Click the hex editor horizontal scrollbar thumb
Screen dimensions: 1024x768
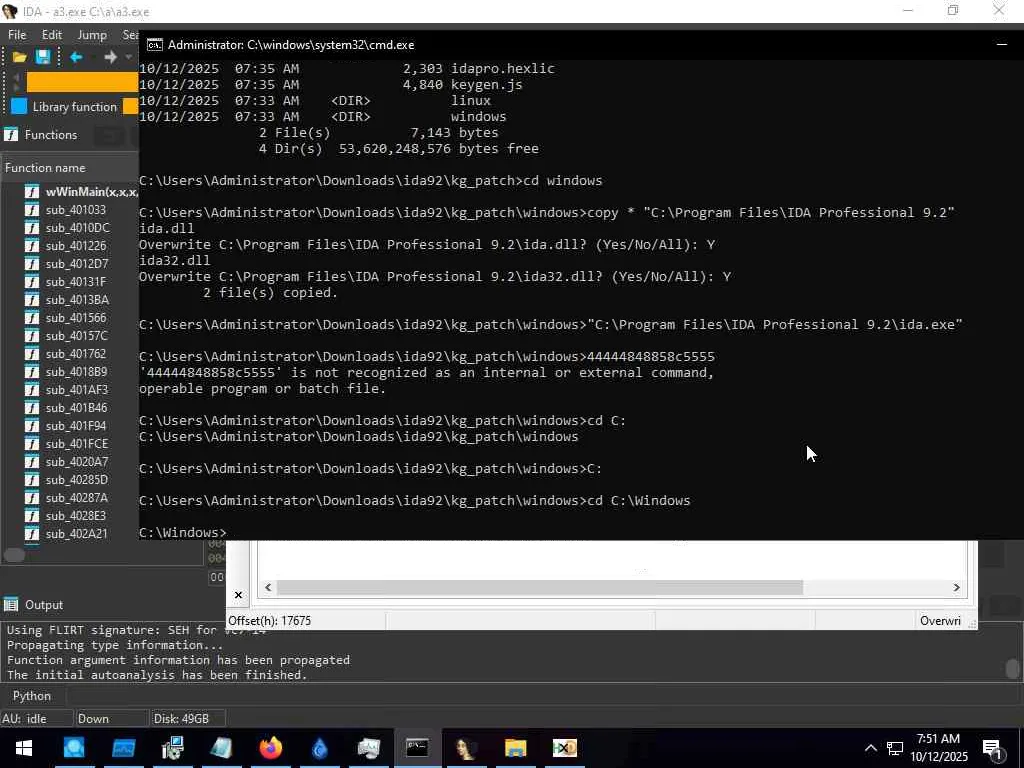539,588
